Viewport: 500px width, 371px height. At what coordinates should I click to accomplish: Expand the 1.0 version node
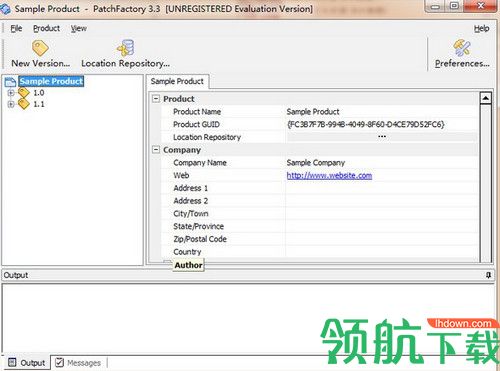point(11,93)
